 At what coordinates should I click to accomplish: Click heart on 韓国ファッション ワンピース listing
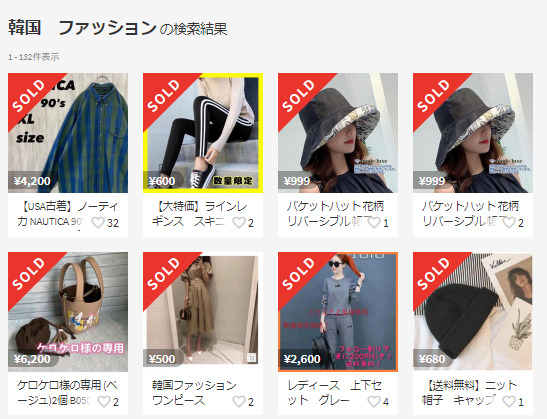239,401
